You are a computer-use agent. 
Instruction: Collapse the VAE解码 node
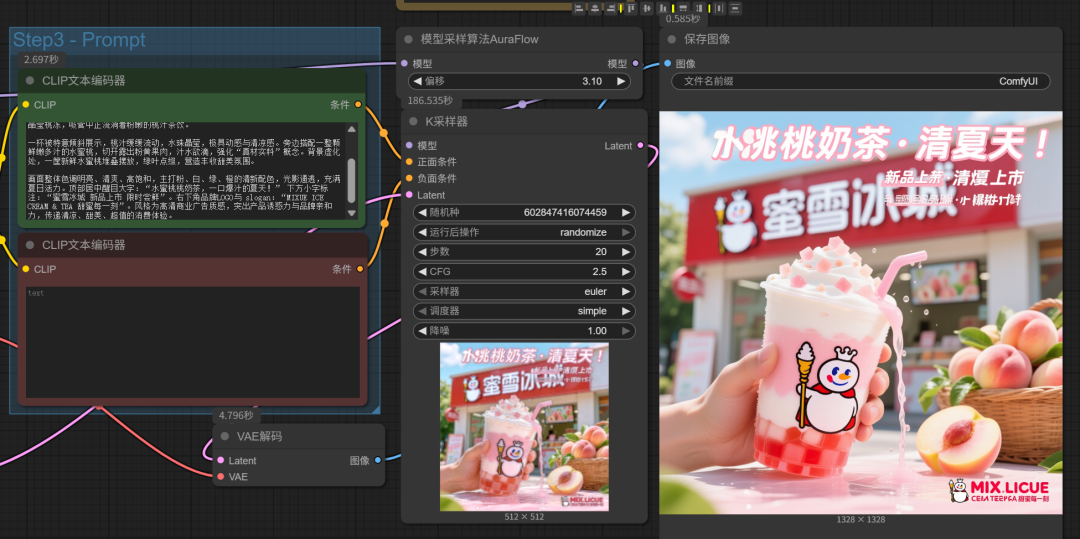pyautogui.click(x=225, y=436)
